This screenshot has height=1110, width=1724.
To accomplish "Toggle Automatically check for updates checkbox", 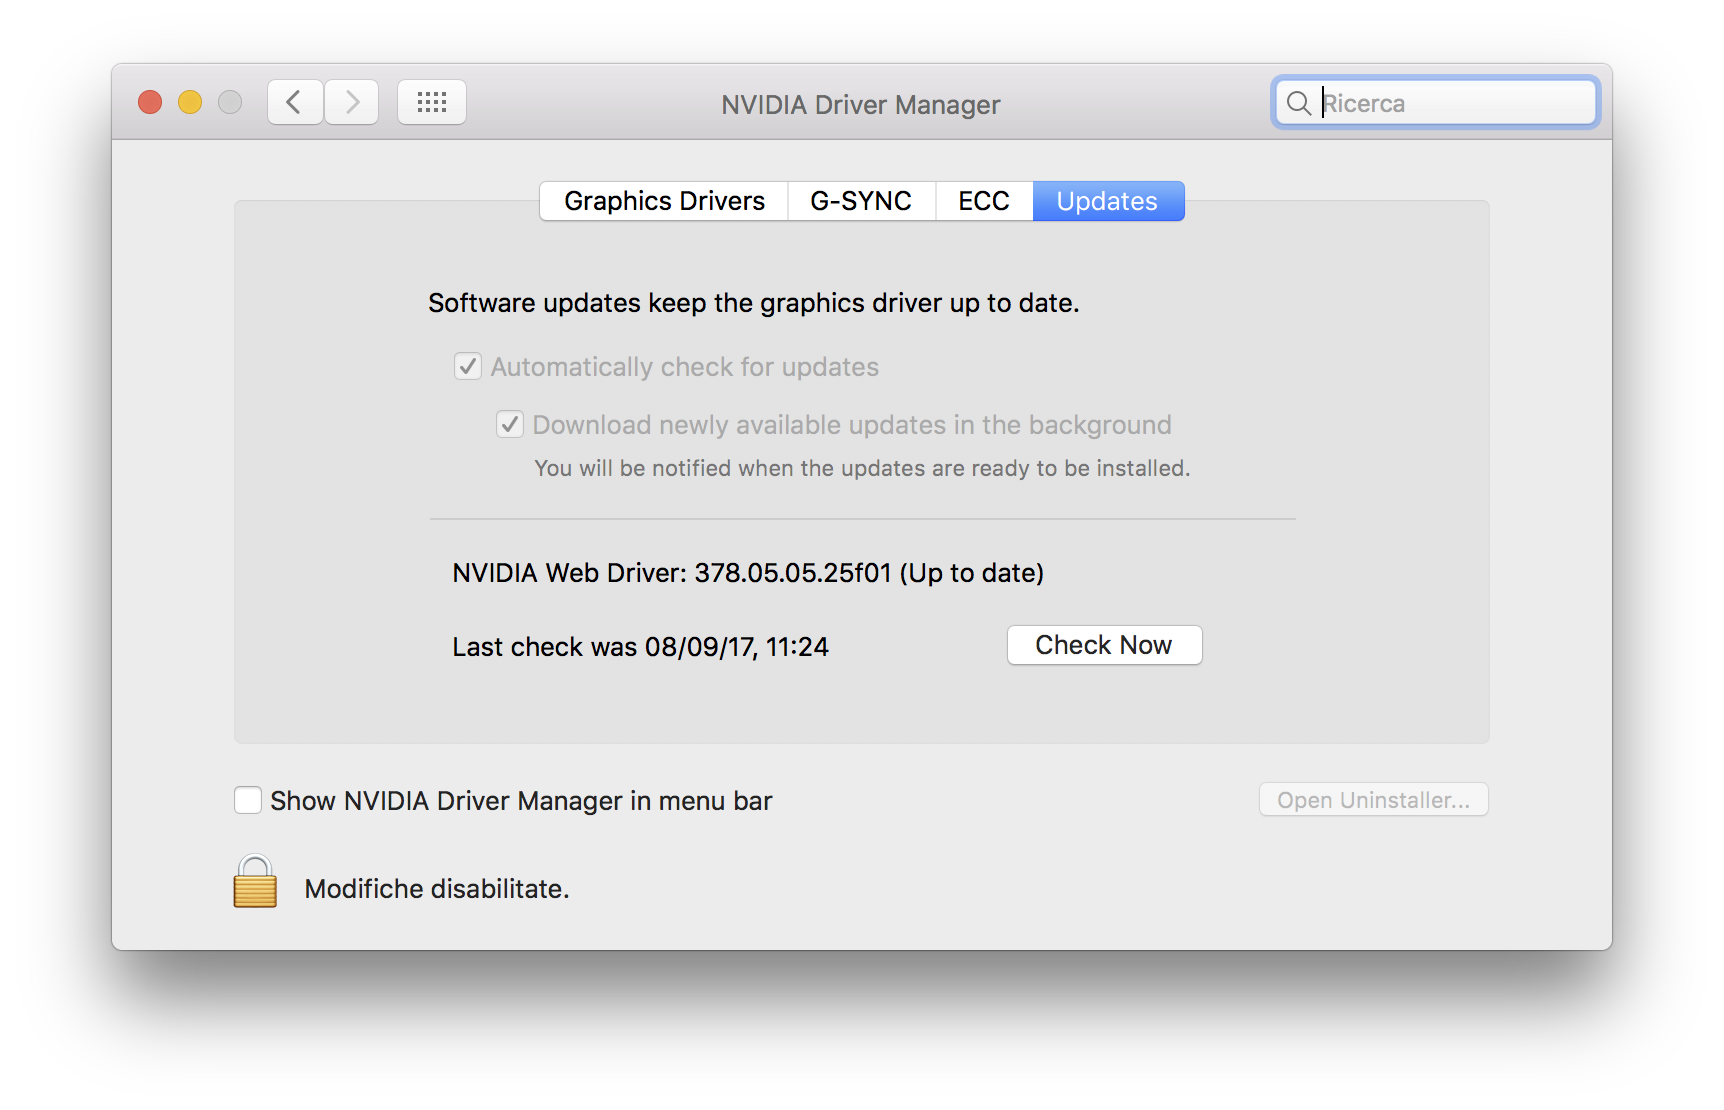I will [x=468, y=366].
